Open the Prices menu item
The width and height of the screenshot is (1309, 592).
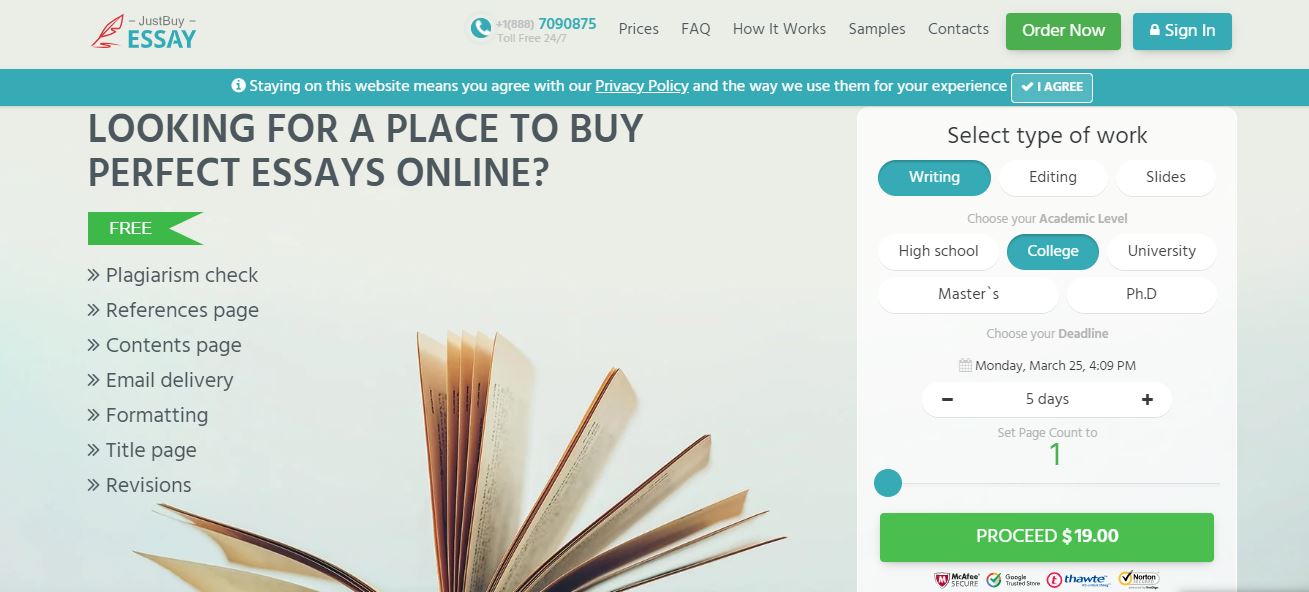tap(638, 29)
